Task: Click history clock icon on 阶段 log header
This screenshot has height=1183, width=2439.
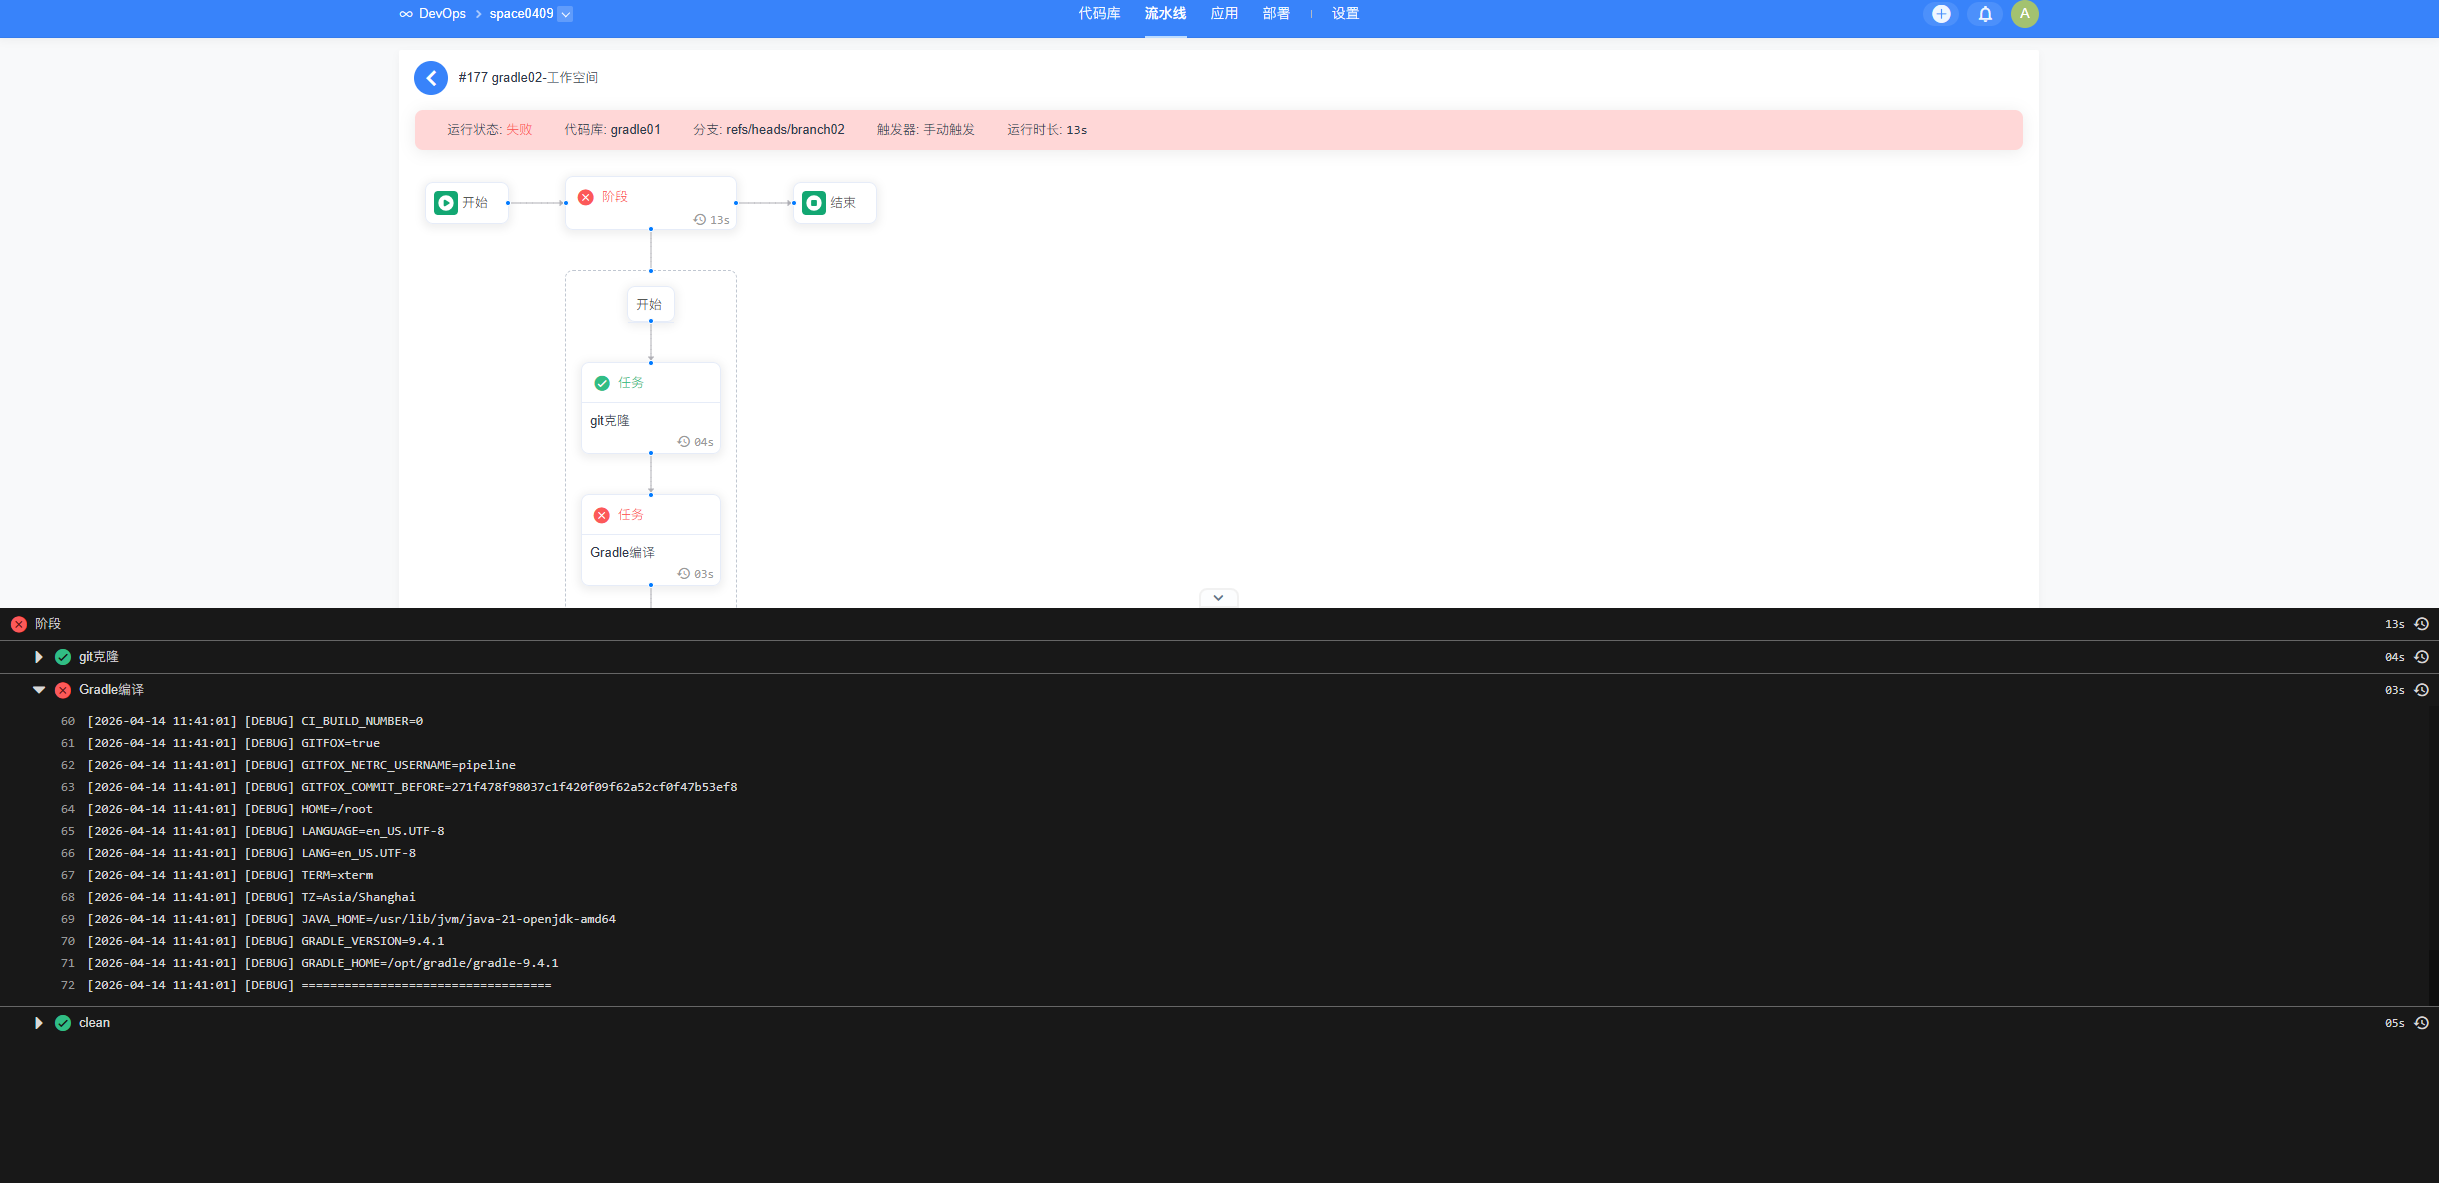Action: pyautogui.click(x=2421, y=624)
